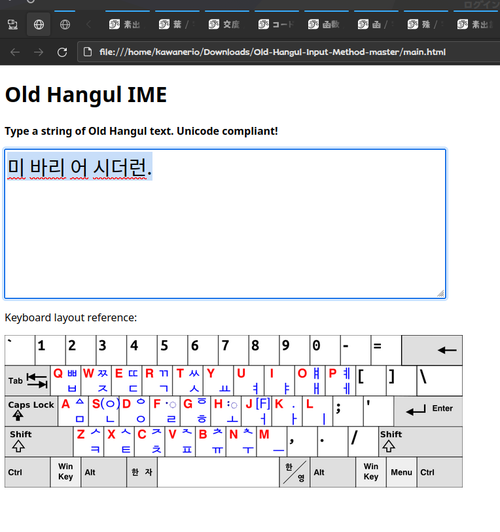Click the Z key with ㅋ
500x532 pixels.
89,441
